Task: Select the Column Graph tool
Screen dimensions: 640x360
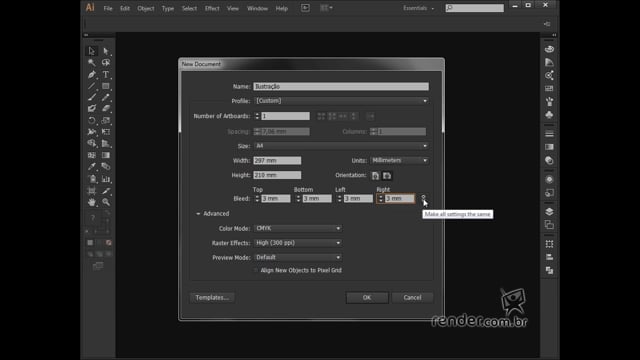Action: (x=106, y=179)
